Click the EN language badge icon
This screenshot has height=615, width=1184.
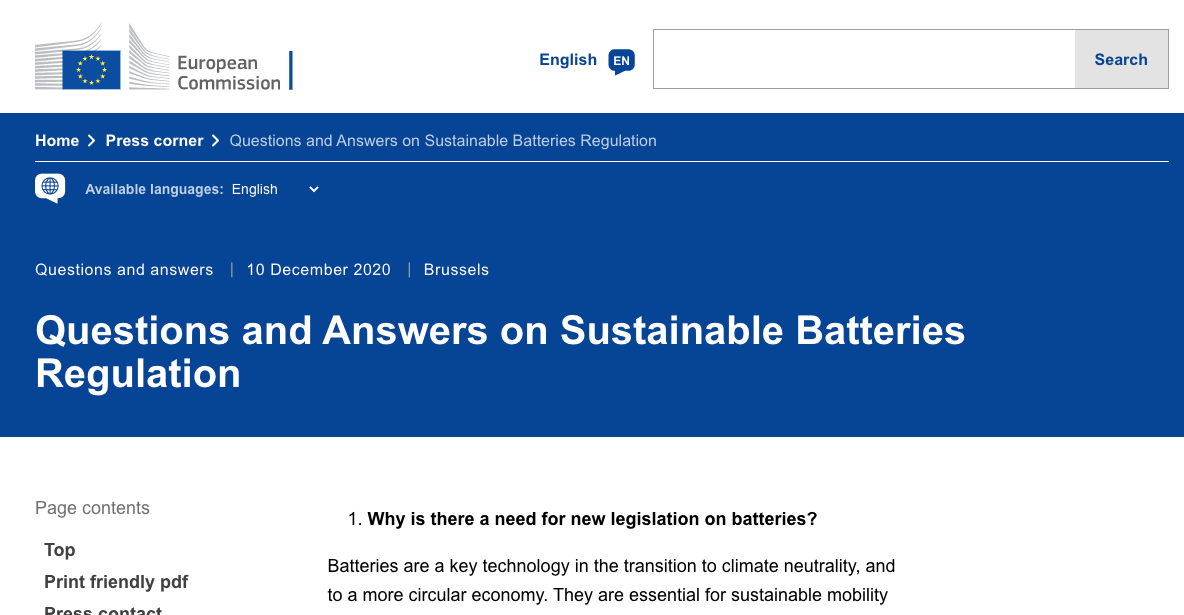(621, 61)
